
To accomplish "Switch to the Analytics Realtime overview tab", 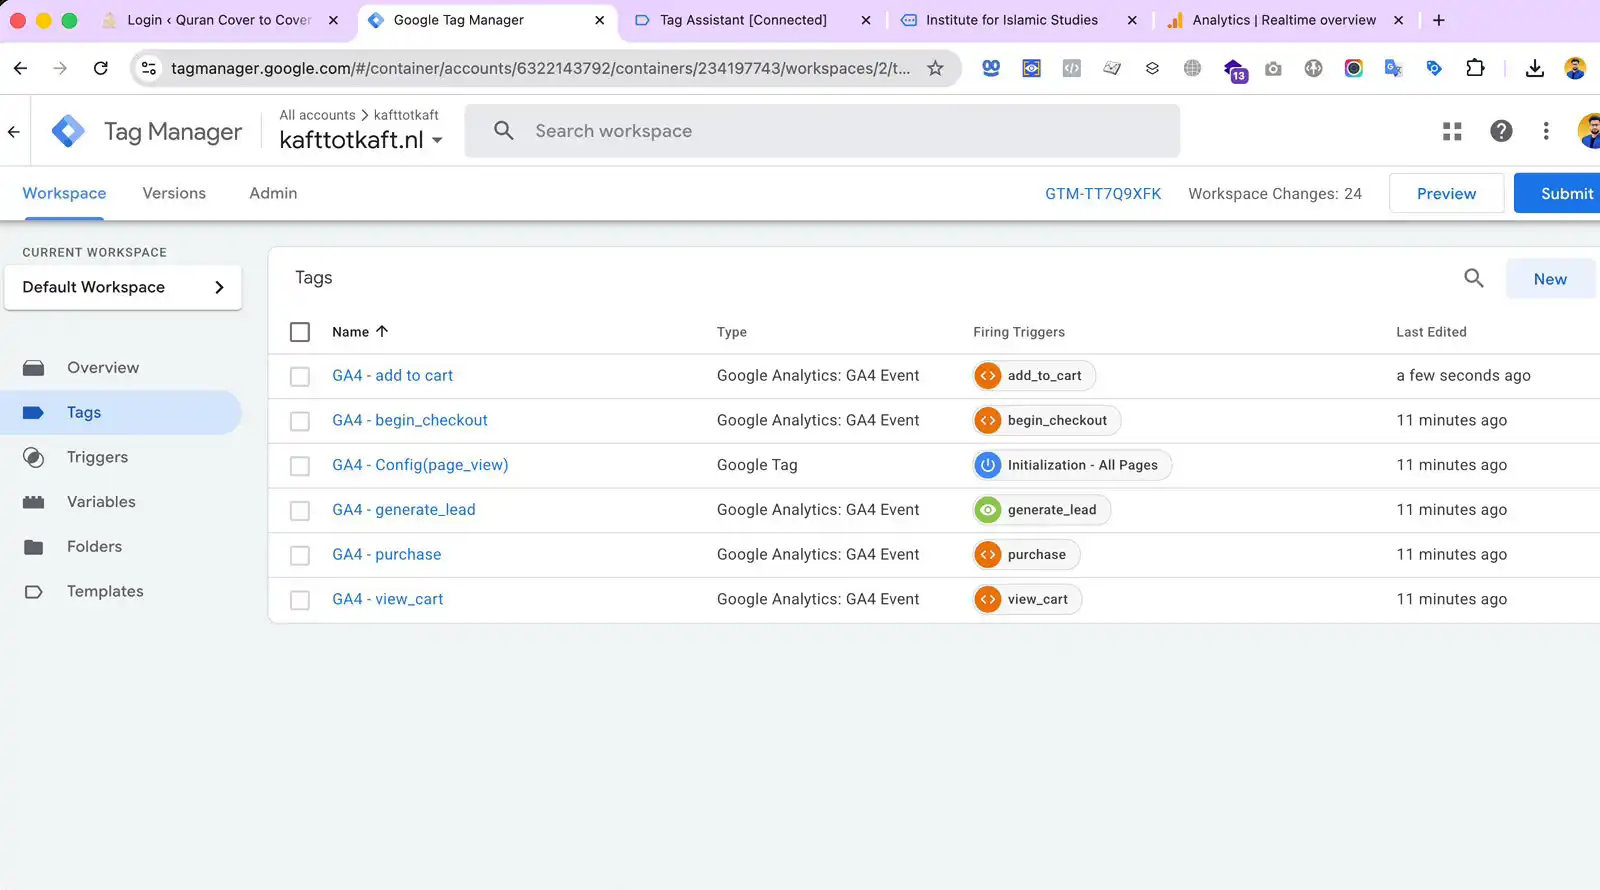I will point(1284,20).
